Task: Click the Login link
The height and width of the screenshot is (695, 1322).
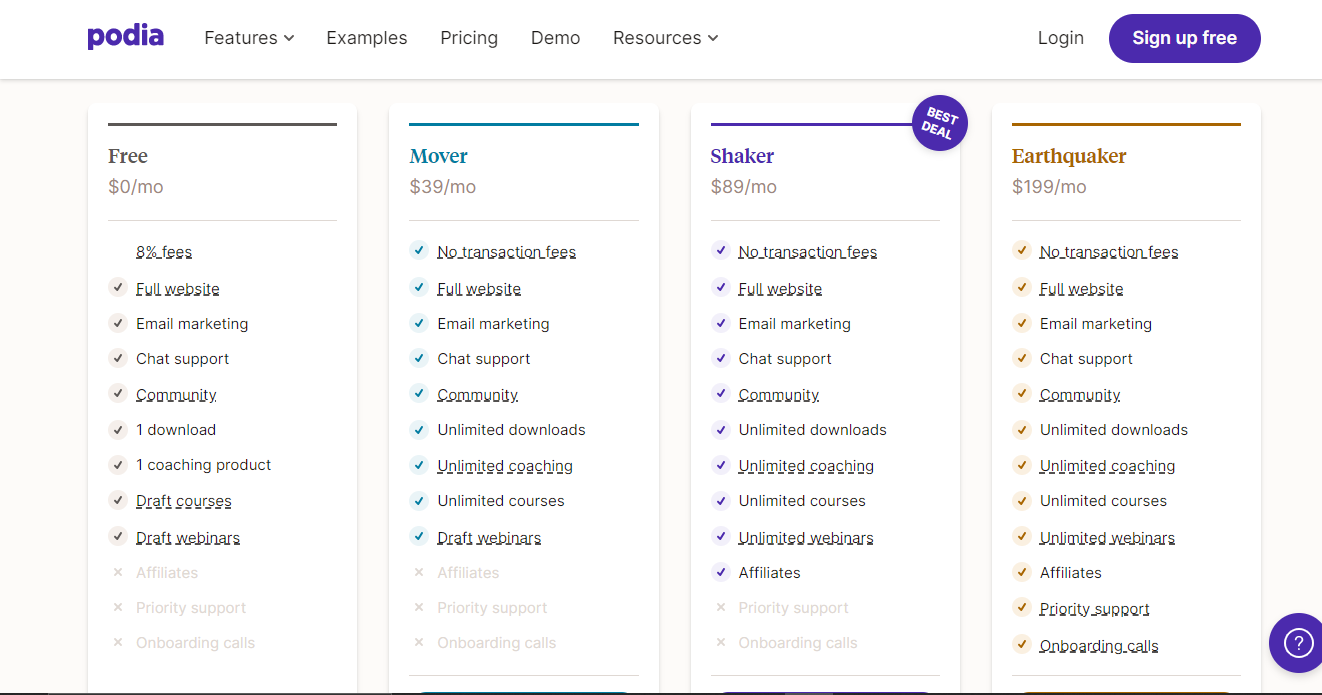Action: point(1060,38)
